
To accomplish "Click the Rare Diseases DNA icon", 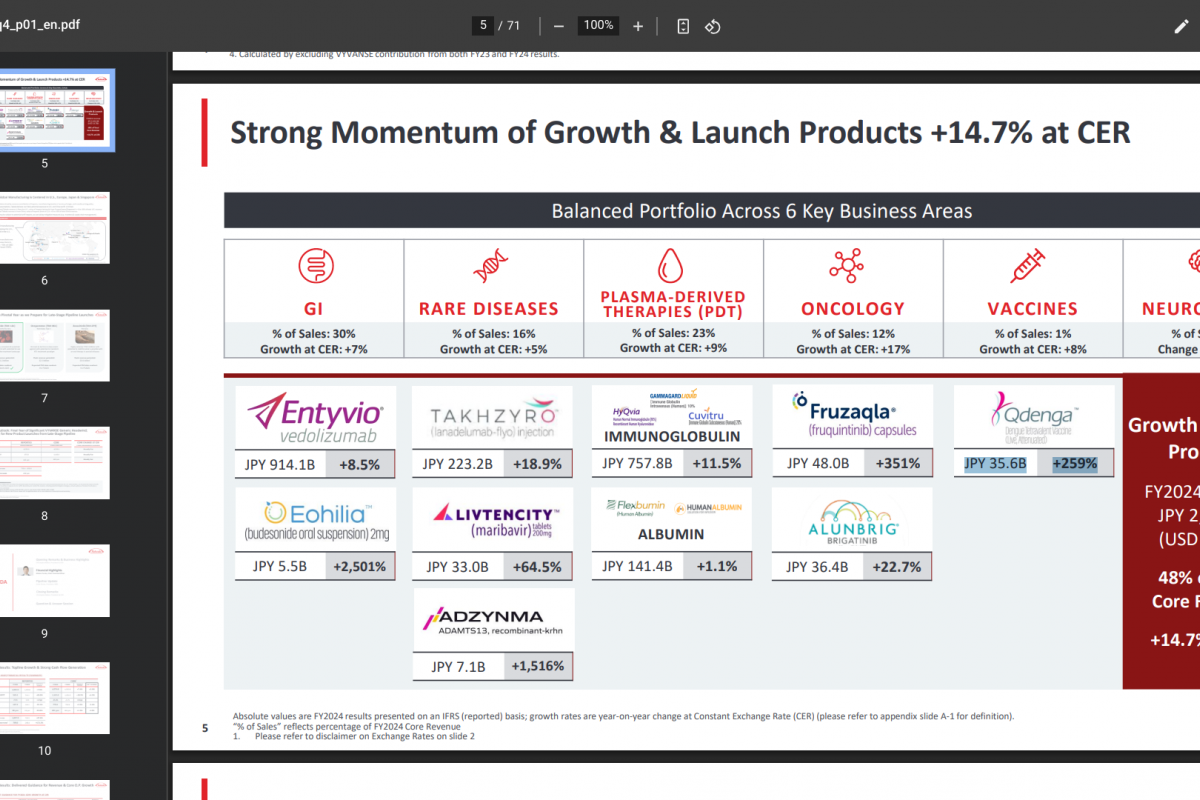I will click(490, 268).
